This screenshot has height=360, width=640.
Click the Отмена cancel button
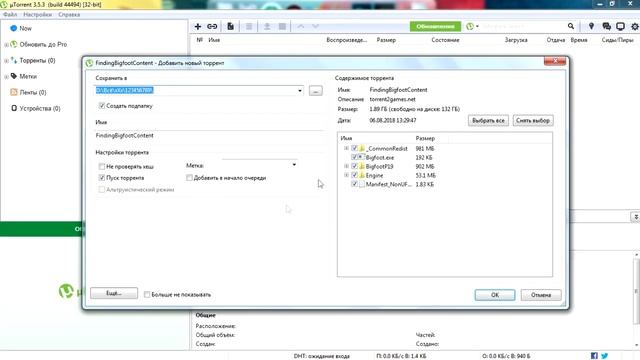pyautogui.click(x=541, y=295)
